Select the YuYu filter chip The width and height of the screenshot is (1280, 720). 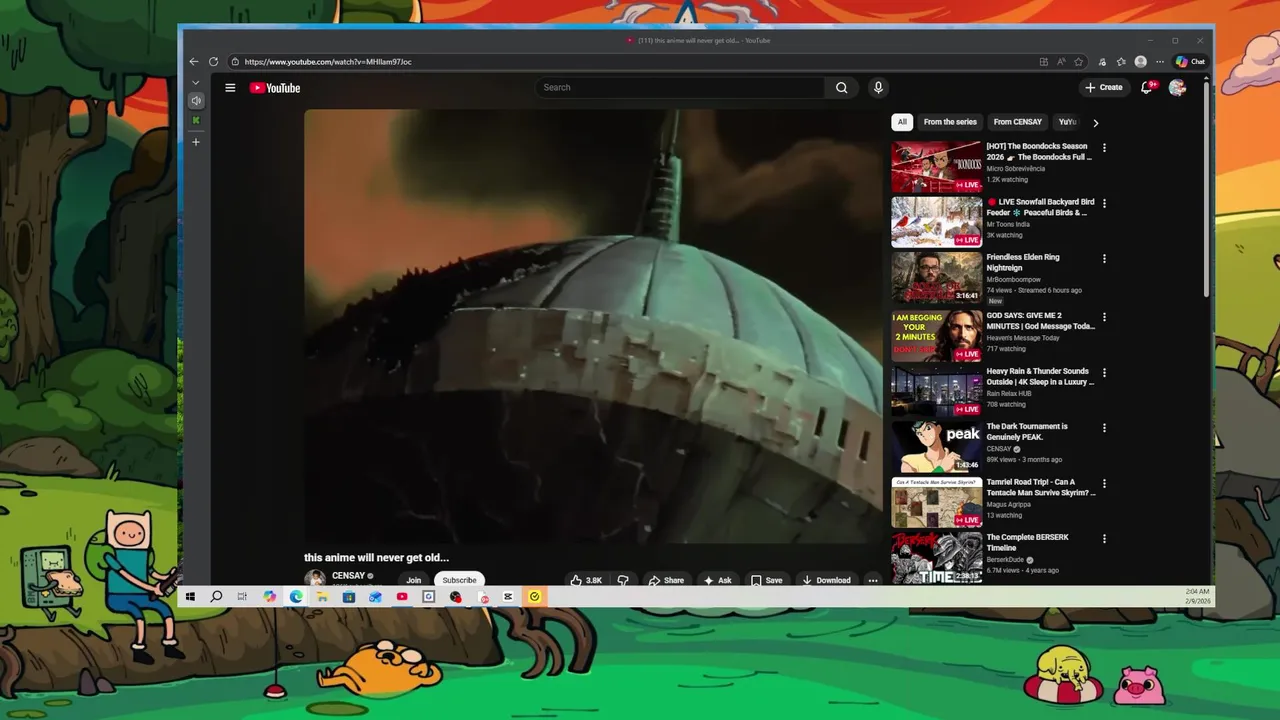tap(1067, 122)
